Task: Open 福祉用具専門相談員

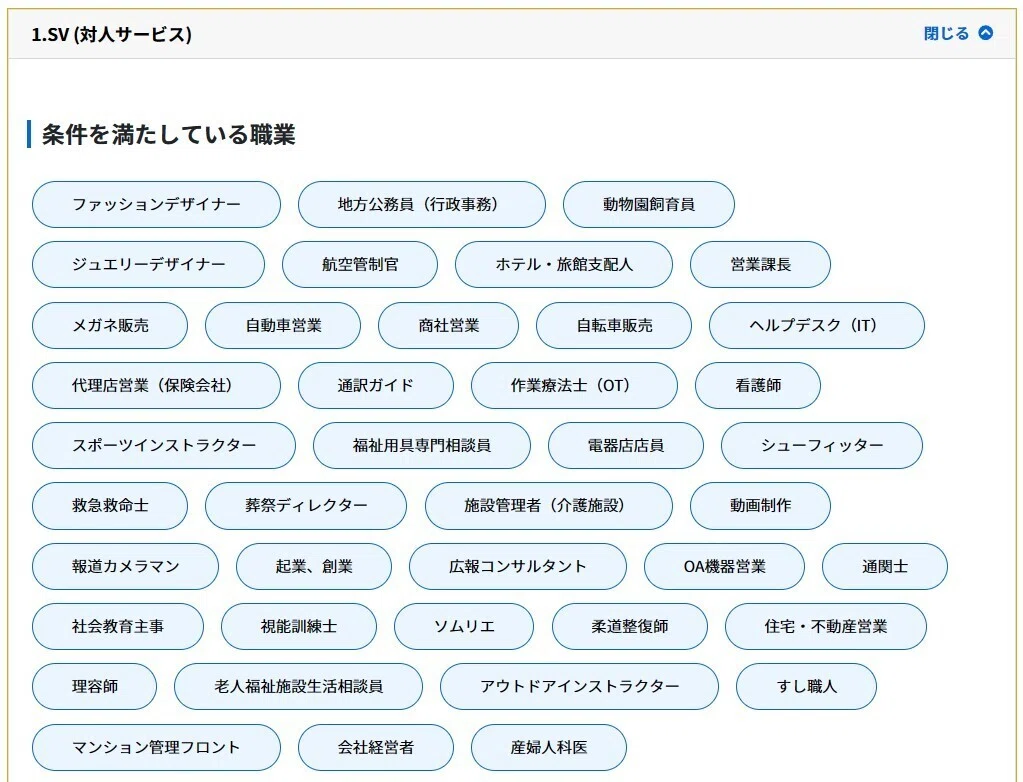Action: pyautogui.click(x=421, y=445)
